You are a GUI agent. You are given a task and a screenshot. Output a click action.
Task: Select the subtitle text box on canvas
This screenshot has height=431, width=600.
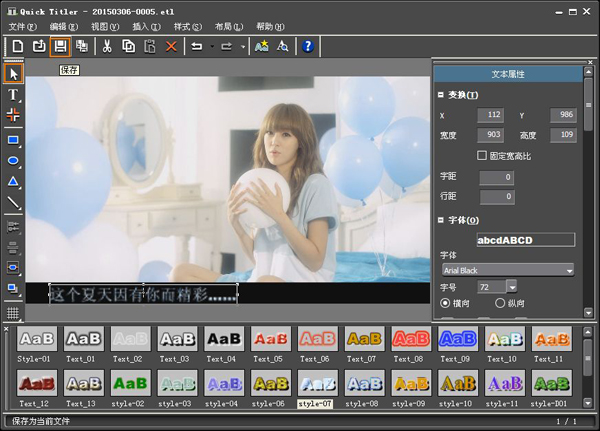(x=143, y=294)
